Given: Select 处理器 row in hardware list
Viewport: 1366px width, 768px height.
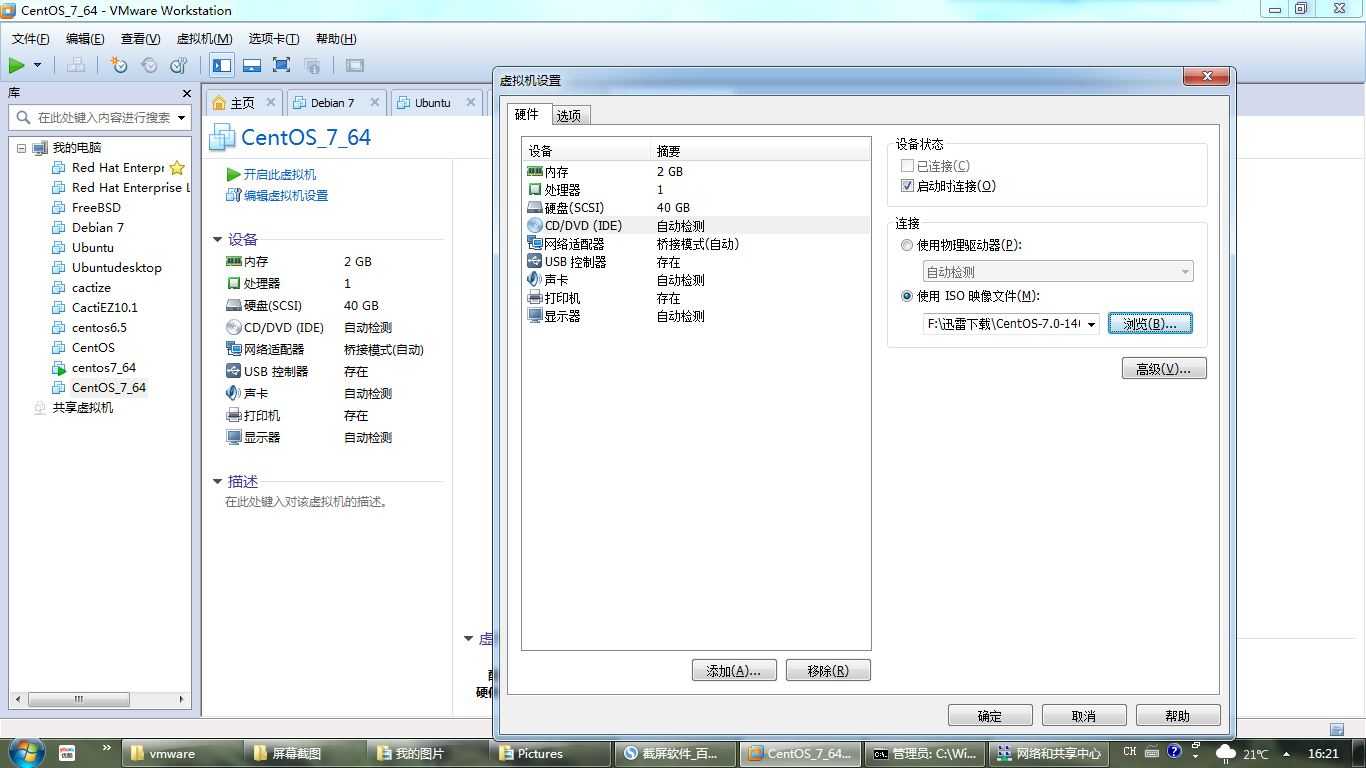Looking at the screenshot, I should (x=696, y=190).
